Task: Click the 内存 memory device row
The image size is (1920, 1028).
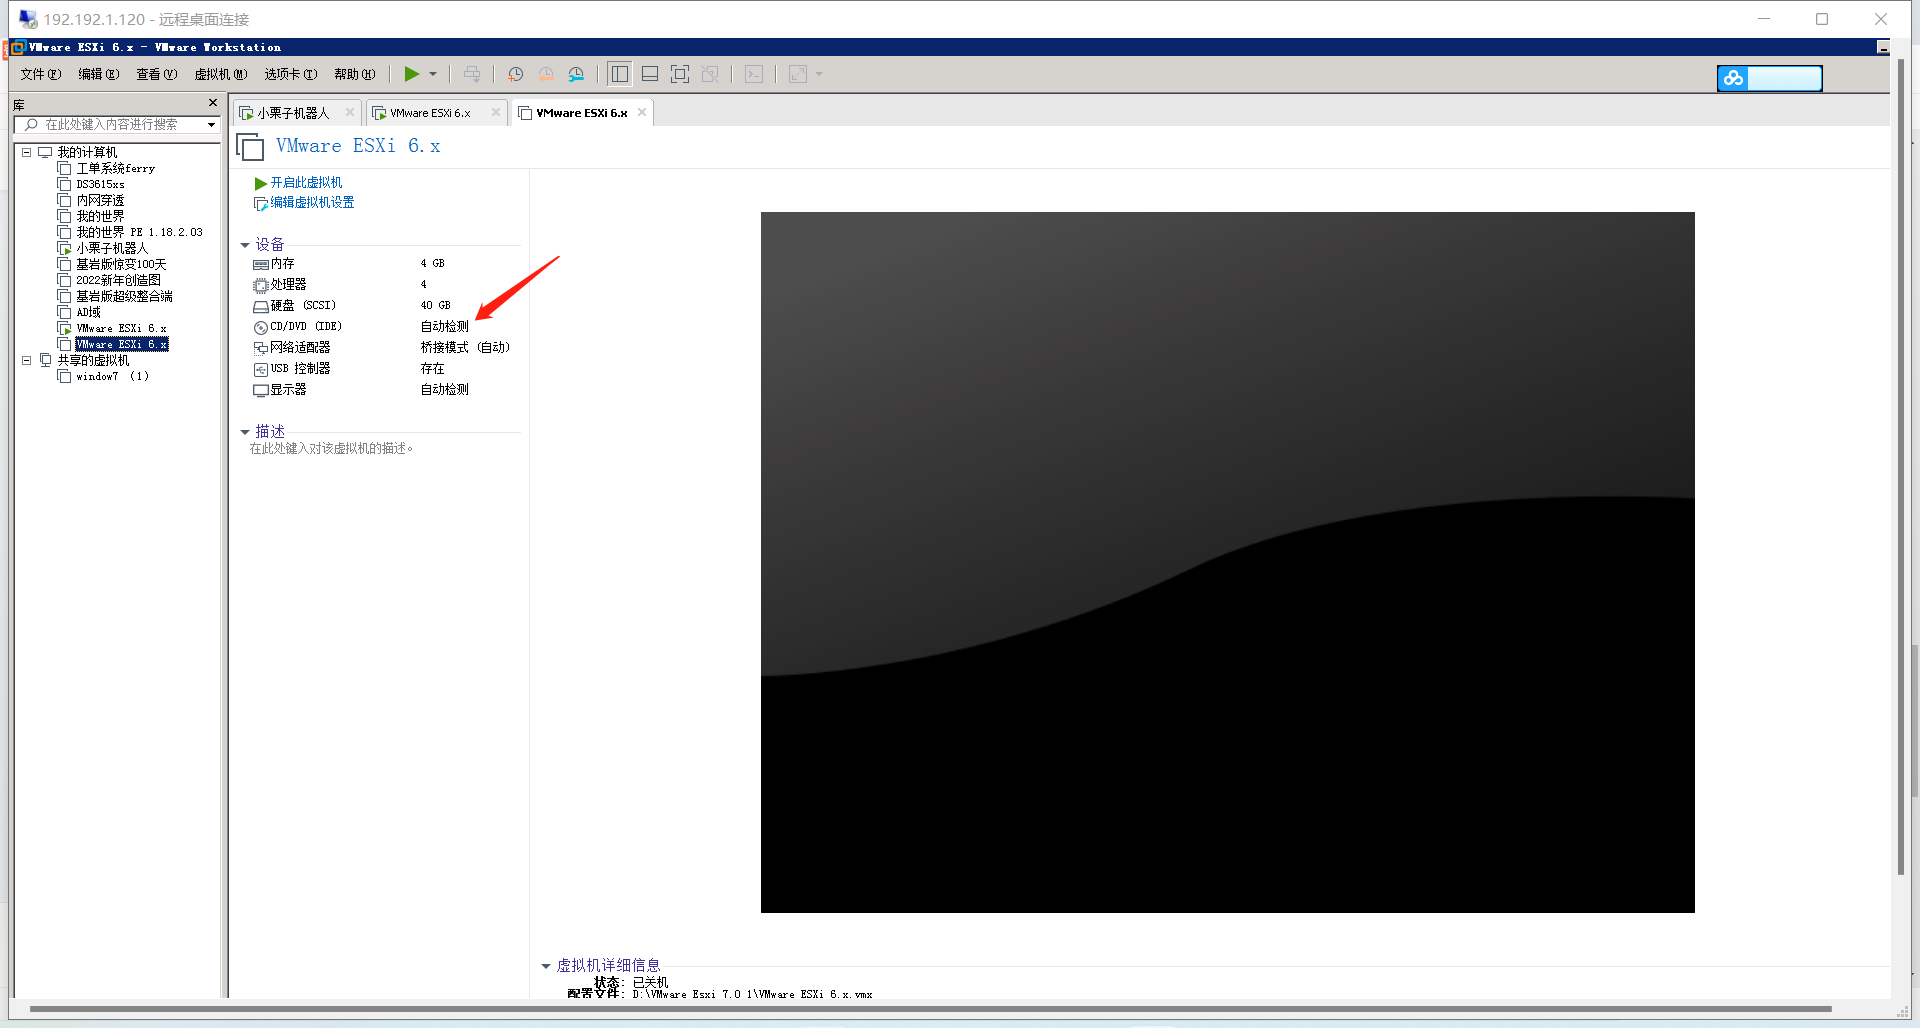Action: coord(385,263)
